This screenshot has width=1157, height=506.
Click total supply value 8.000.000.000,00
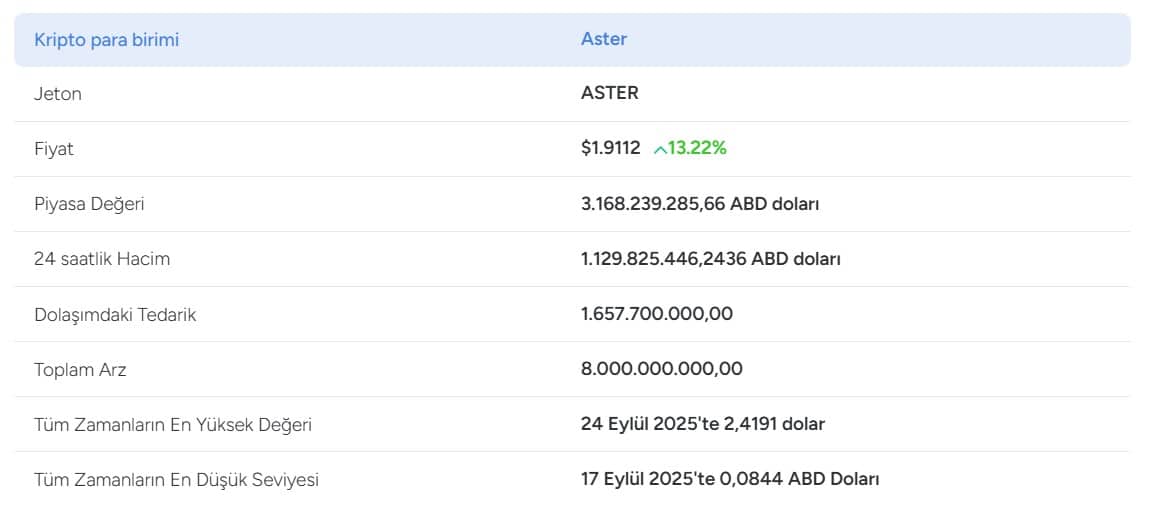[x=661, y=369]
